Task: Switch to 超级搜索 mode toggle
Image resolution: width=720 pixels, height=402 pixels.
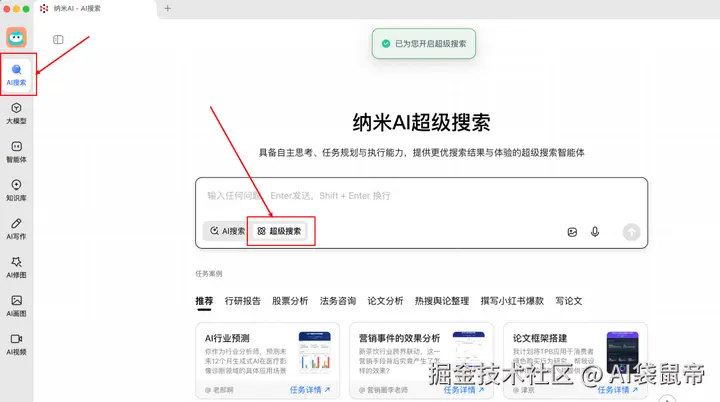Action: [x=280, y=231]
